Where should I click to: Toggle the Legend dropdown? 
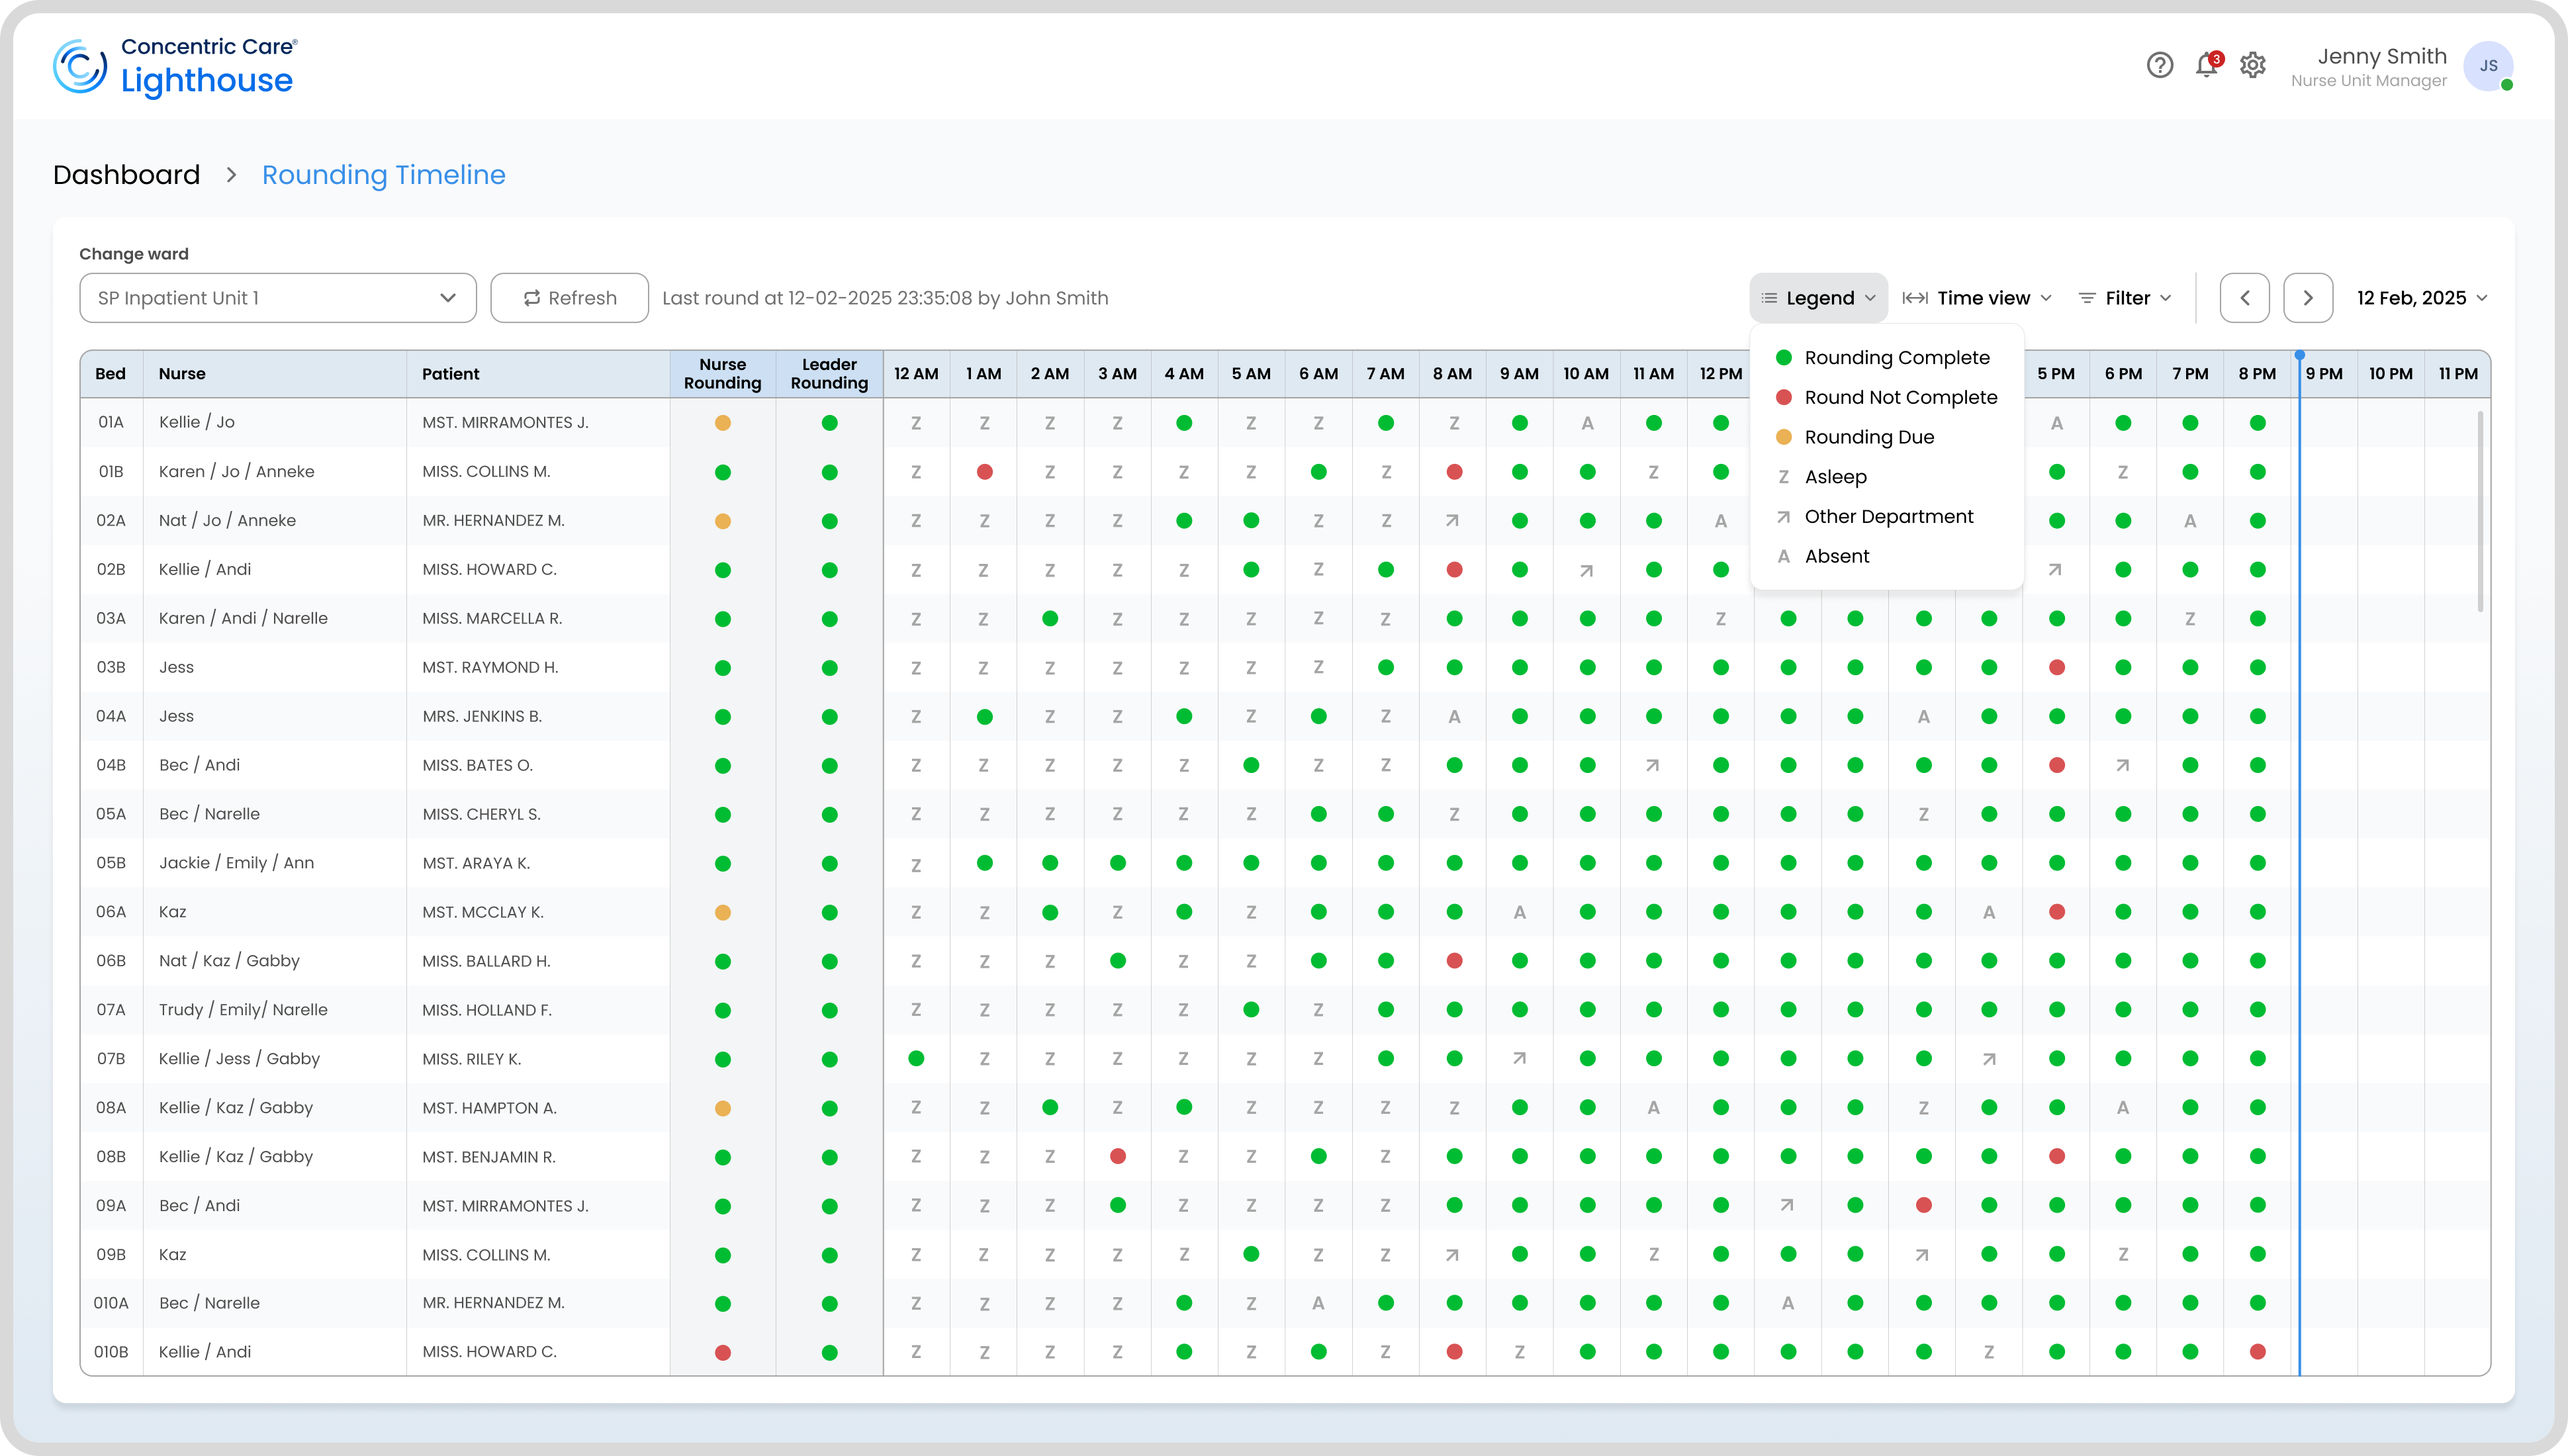[x=1818, y=298]
